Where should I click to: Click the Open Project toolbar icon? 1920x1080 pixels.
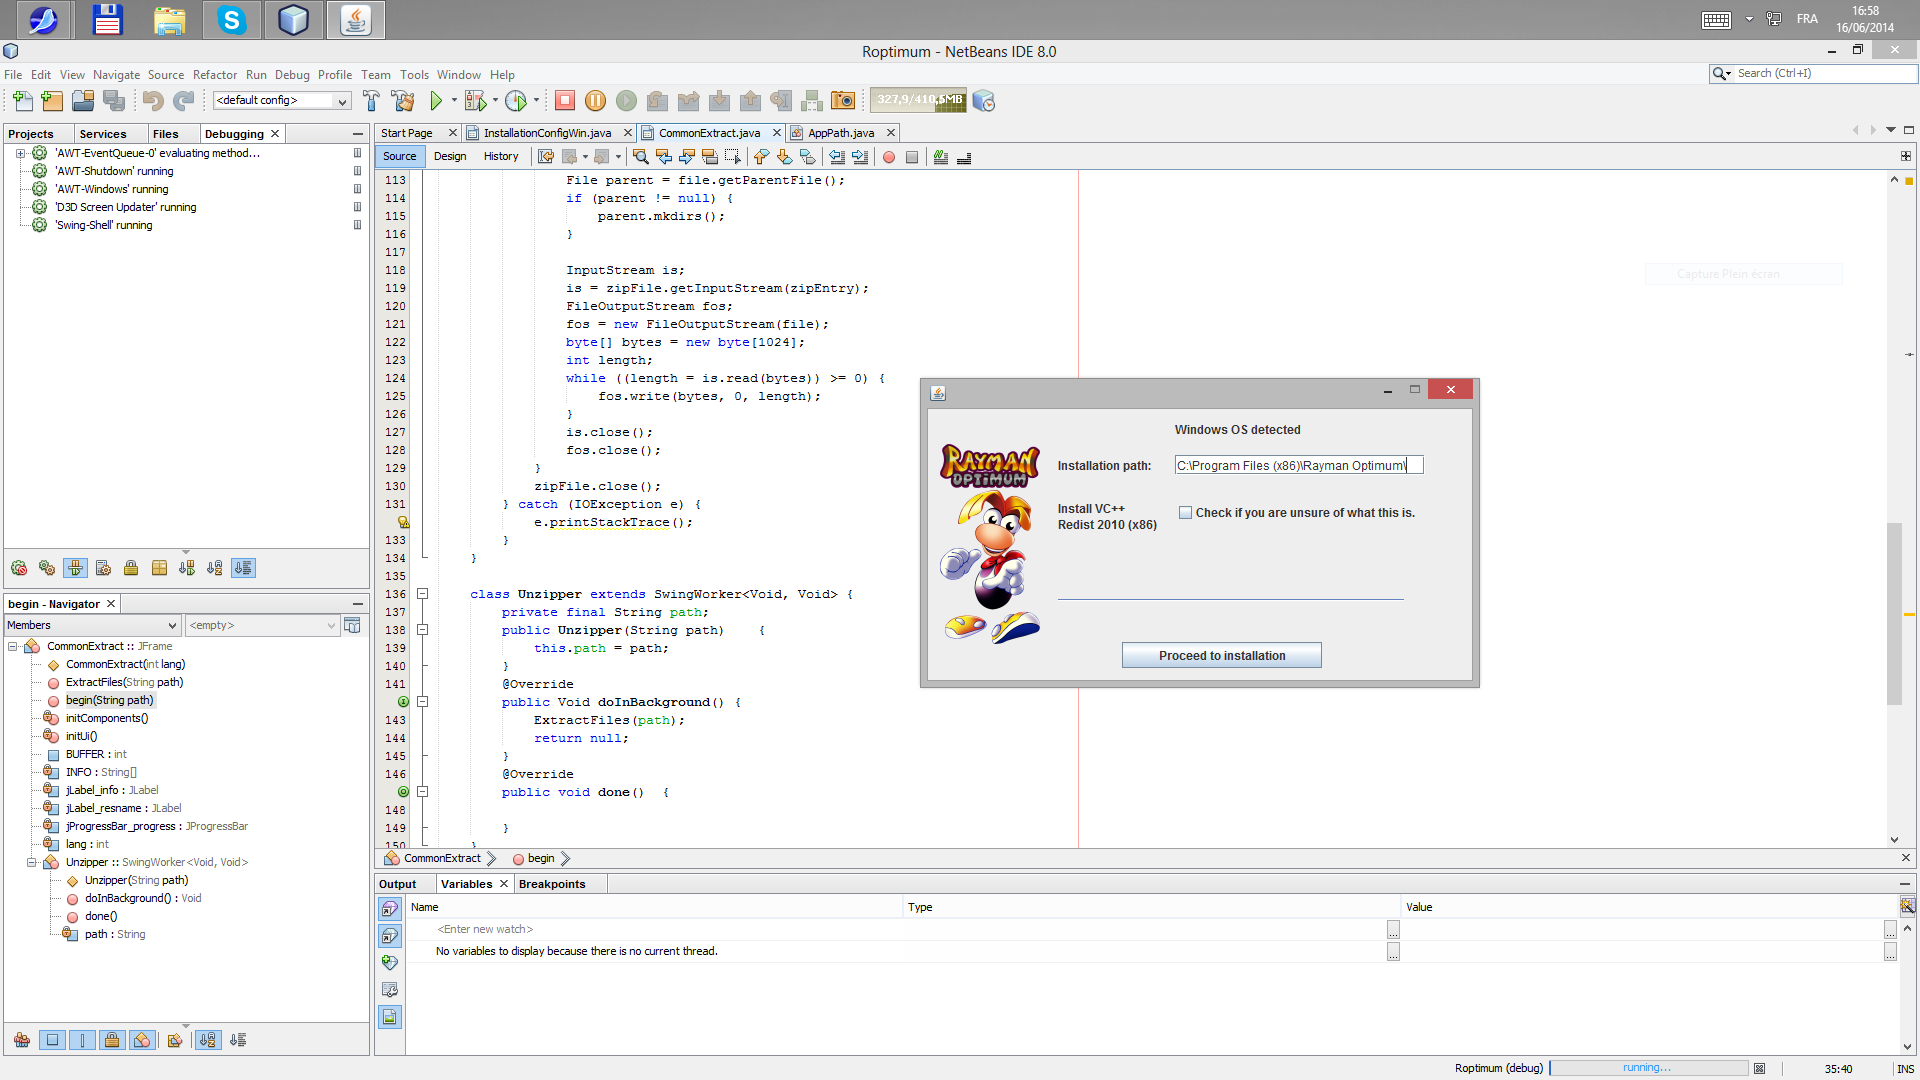[83, 101]
